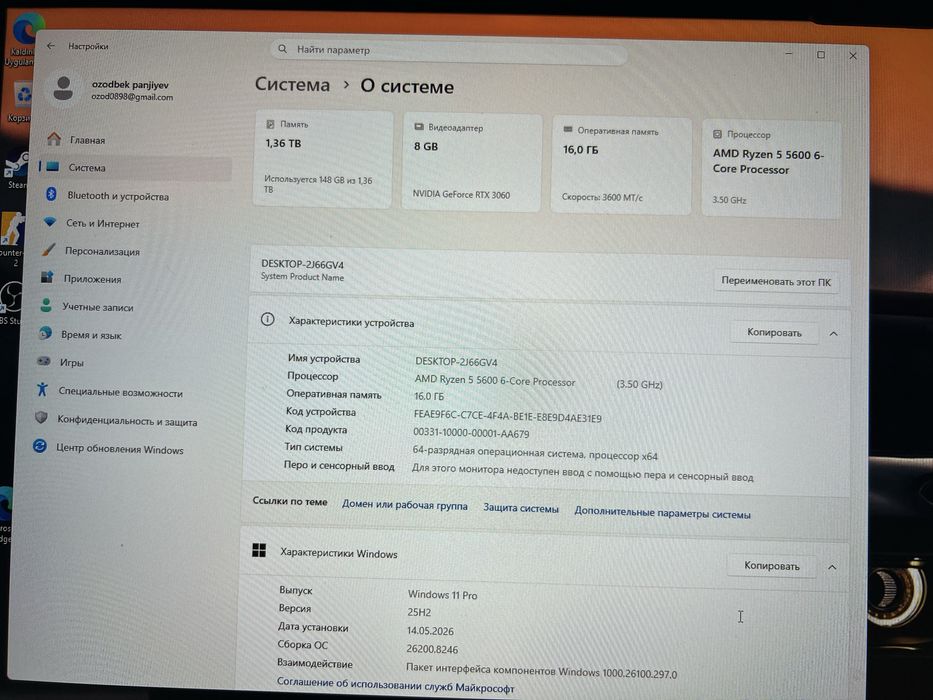This screenshot has height=700, width=933.
Task: Click the Bluetooth icon in sidebar
Action: (51, 194)
